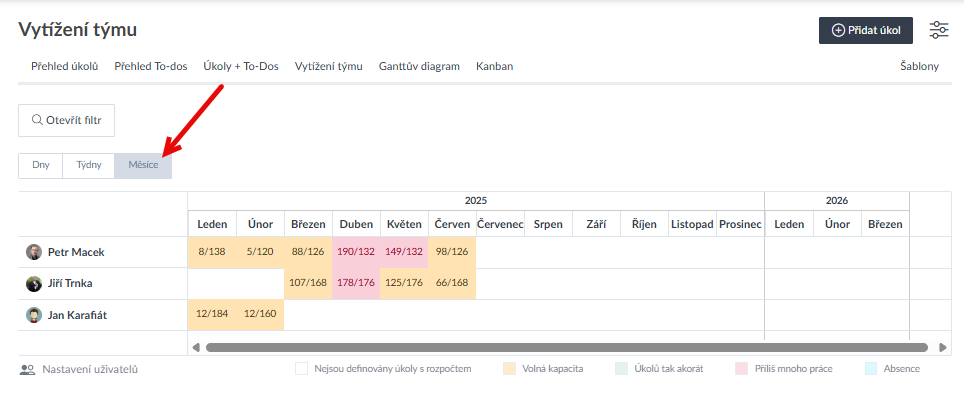The image size is (964, 414).
Task: Select the Měsíce view
Action: [x=143, y=165]
